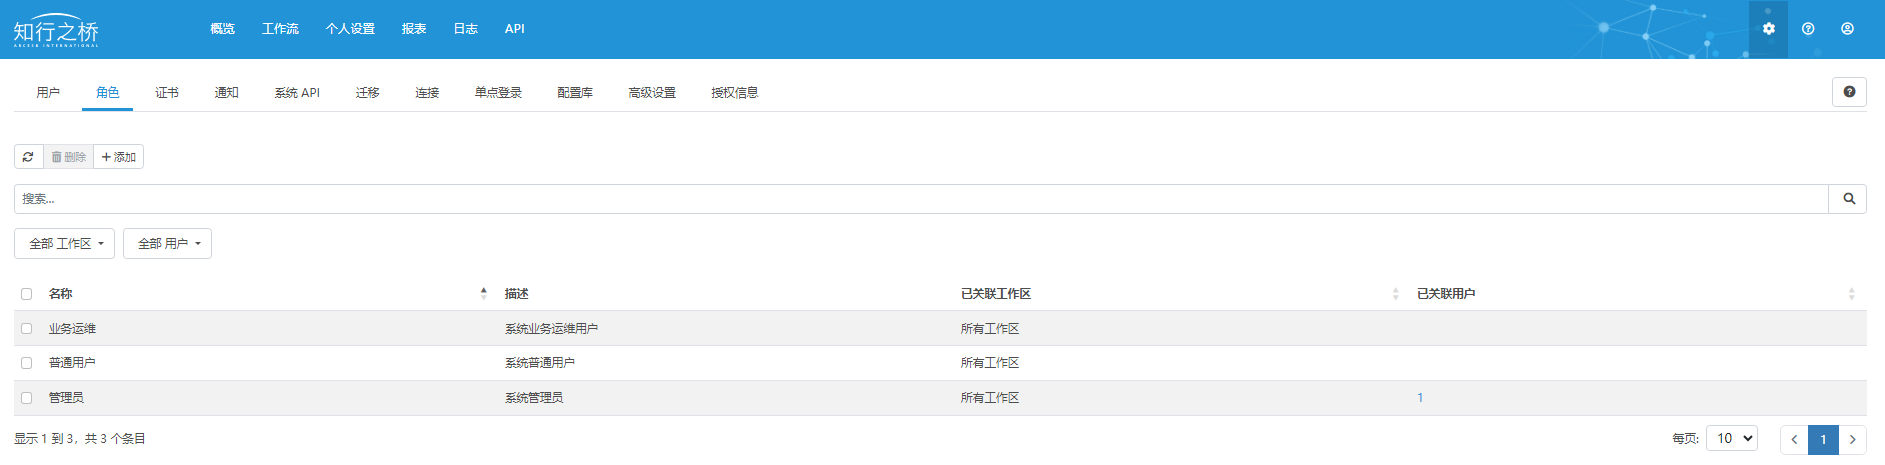
Task: Open the user account icon
Action: [1847, 29]
